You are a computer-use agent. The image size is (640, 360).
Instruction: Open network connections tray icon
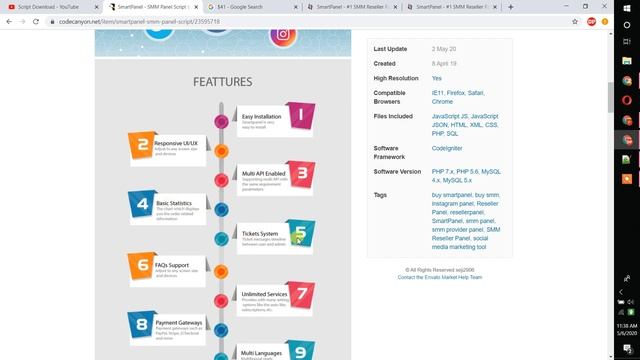(621, 312)
